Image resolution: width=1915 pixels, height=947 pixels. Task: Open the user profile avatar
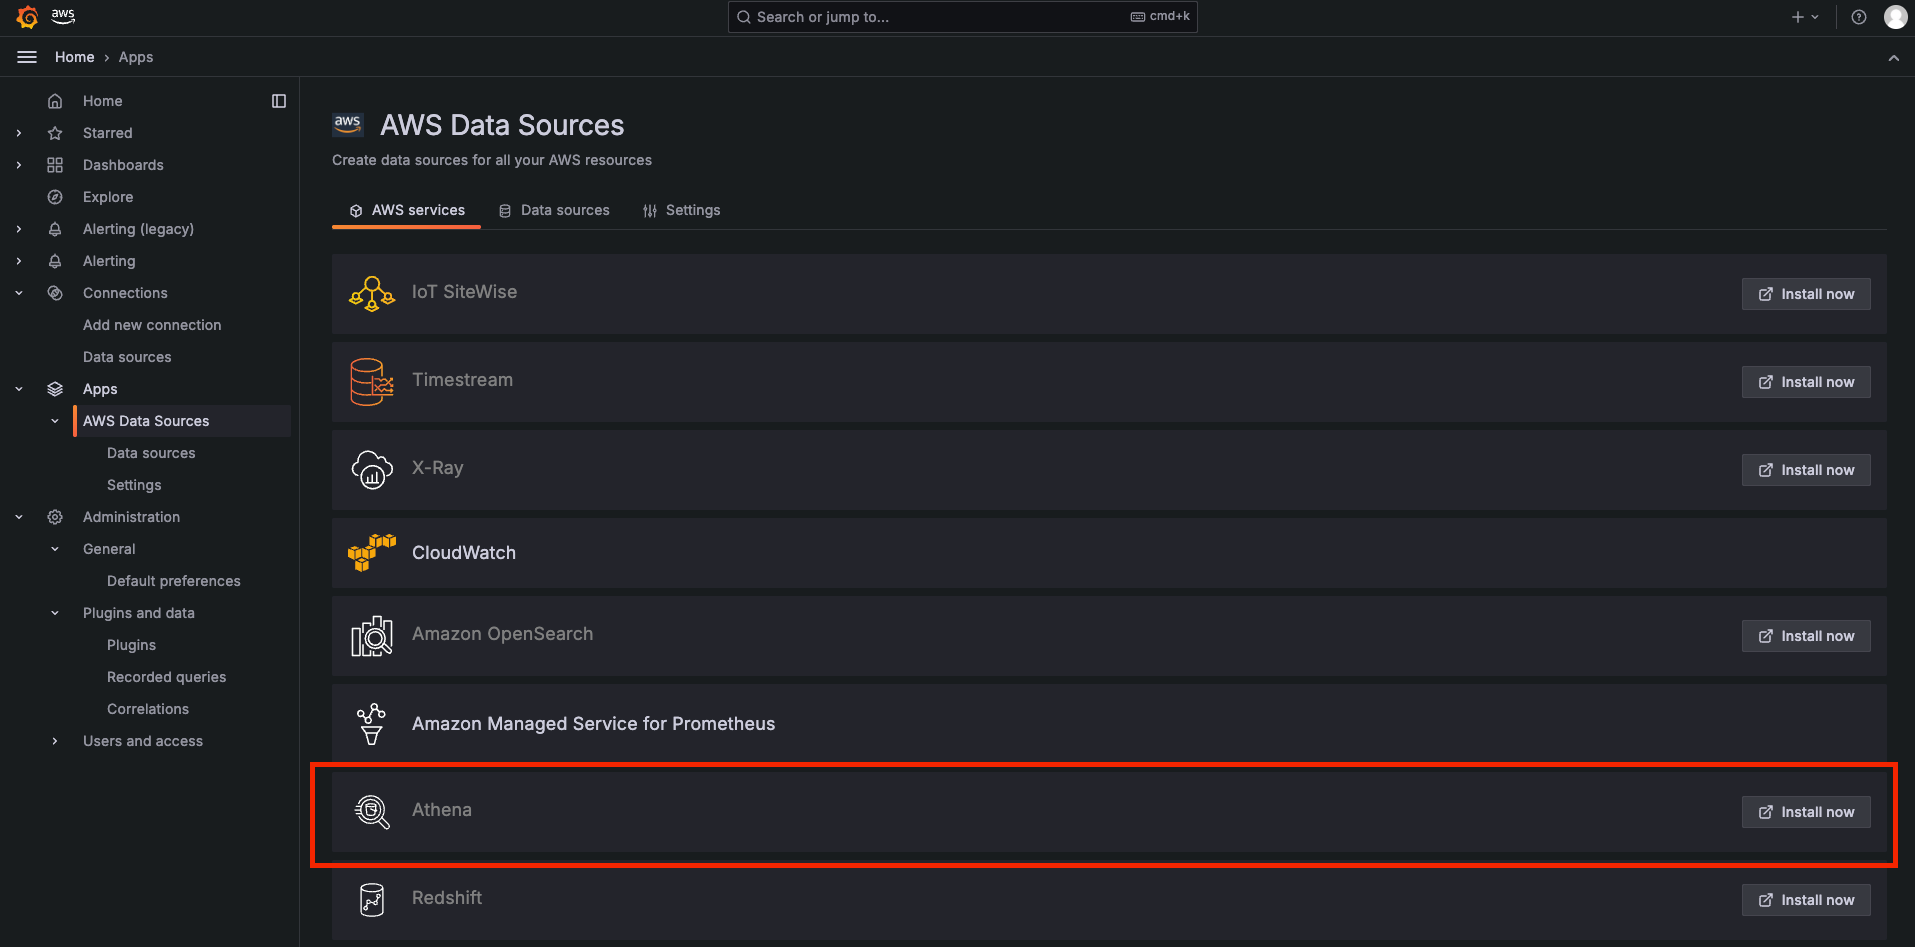(x=1895, y=17)
